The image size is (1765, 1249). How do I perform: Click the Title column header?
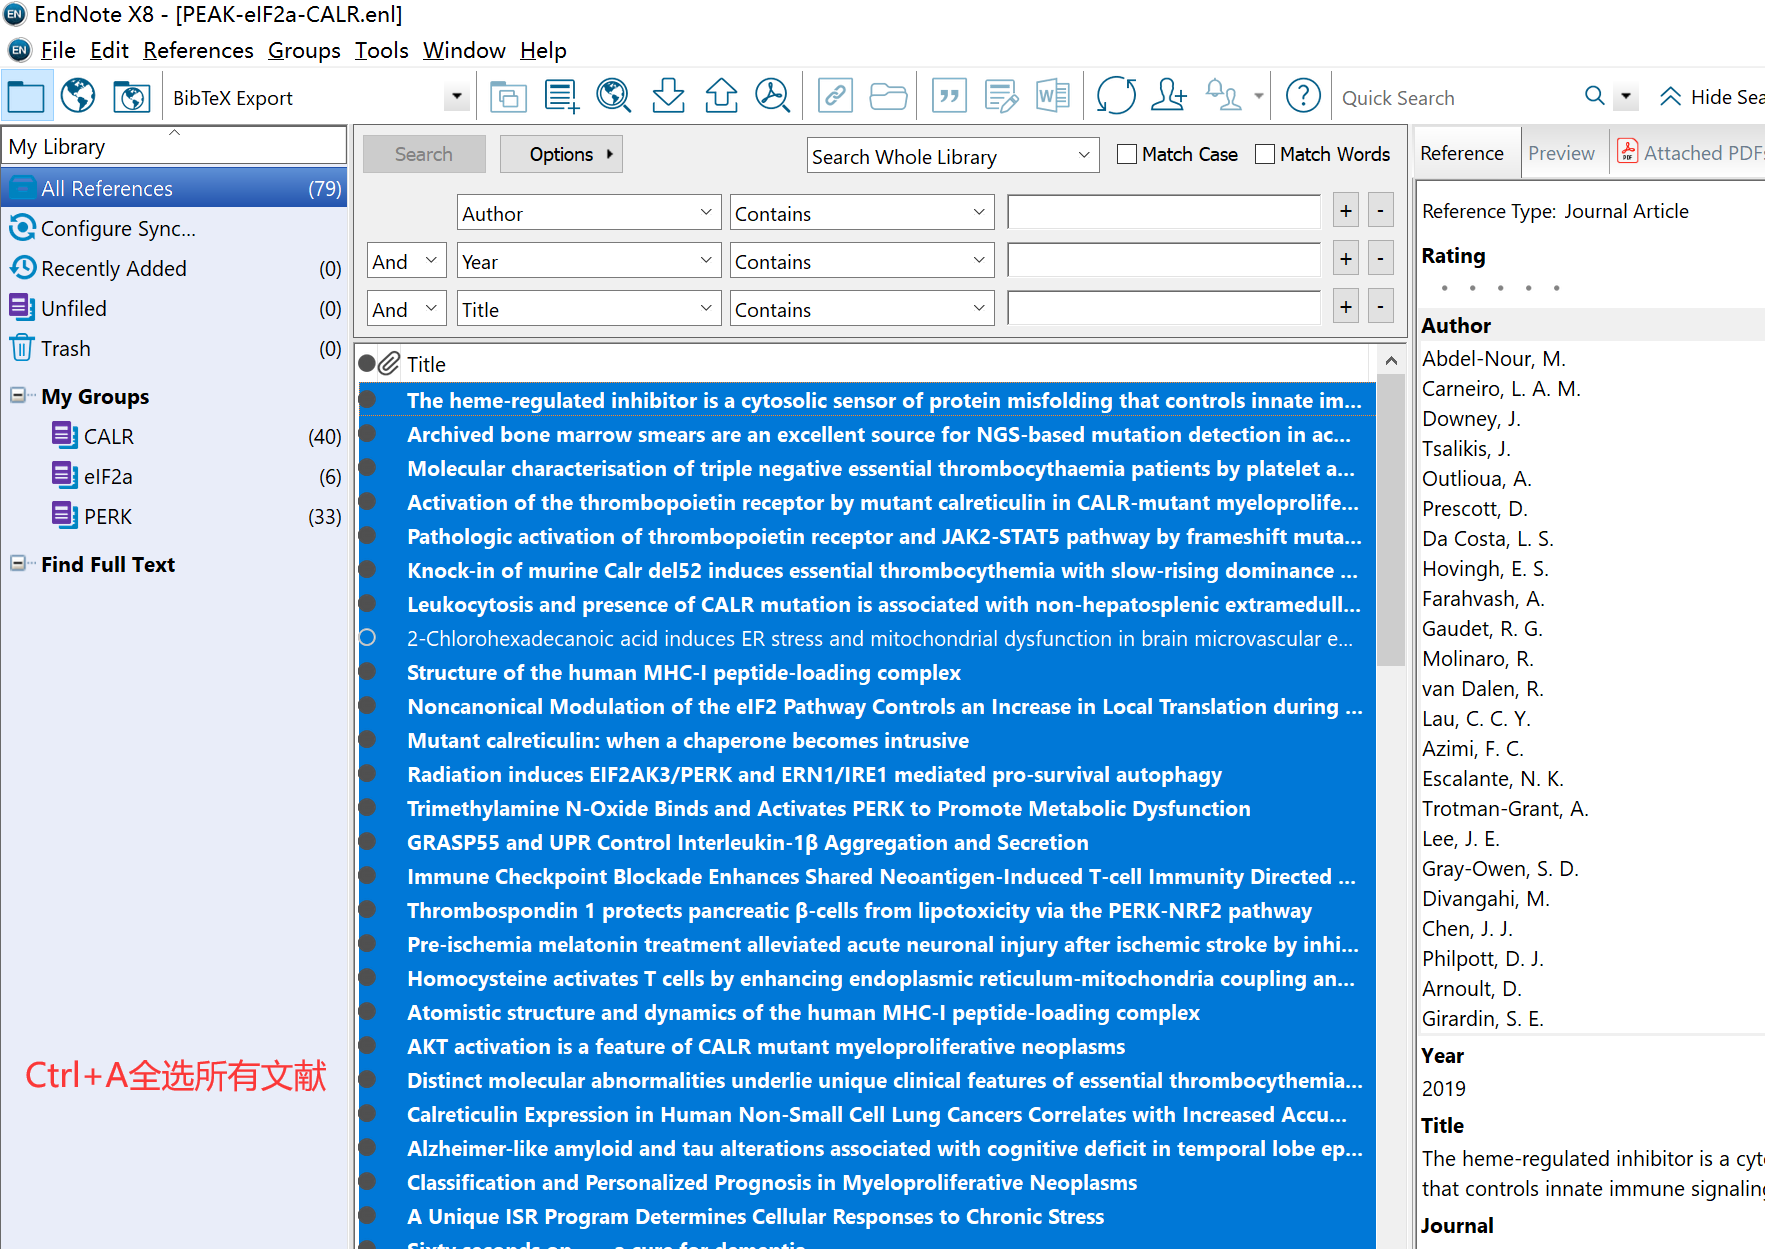pyautogui.click(x=427, y=364)
